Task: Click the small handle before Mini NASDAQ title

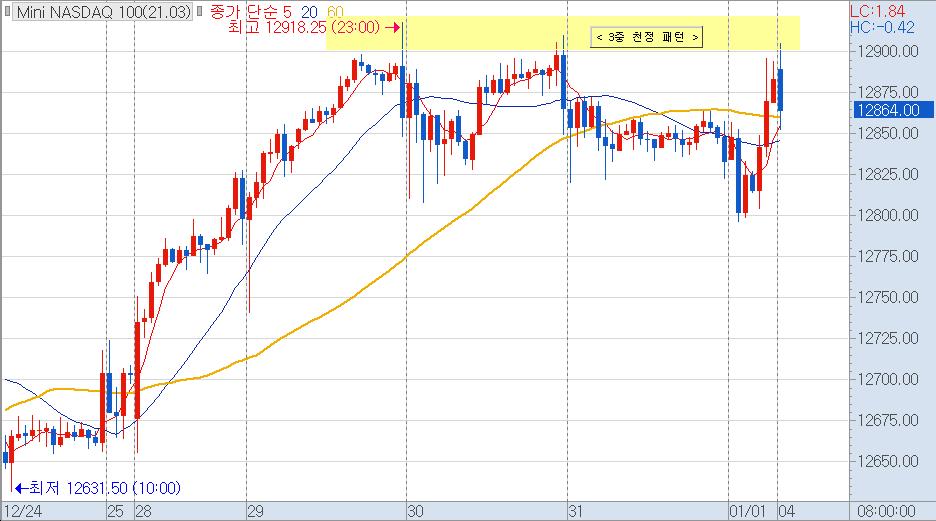Action: (7, 11)
